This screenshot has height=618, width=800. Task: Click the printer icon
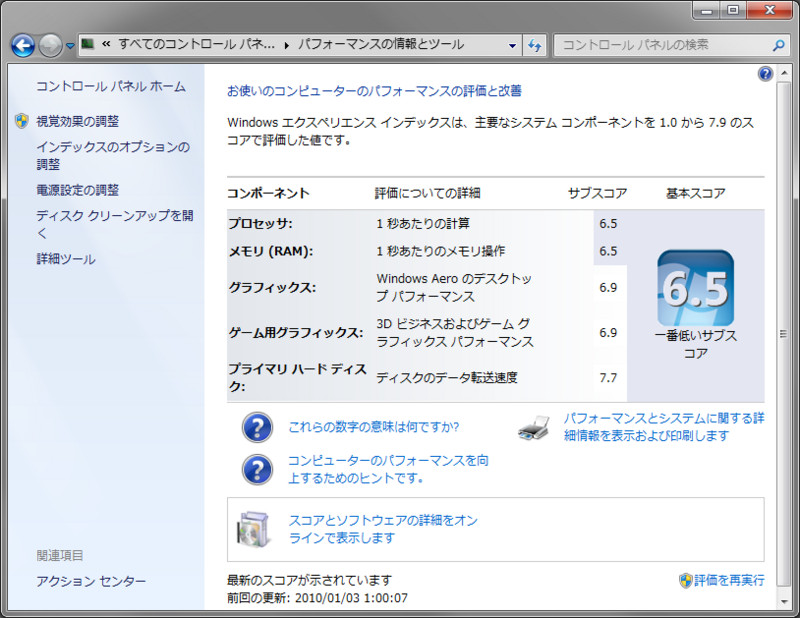[x=534, y=428]
